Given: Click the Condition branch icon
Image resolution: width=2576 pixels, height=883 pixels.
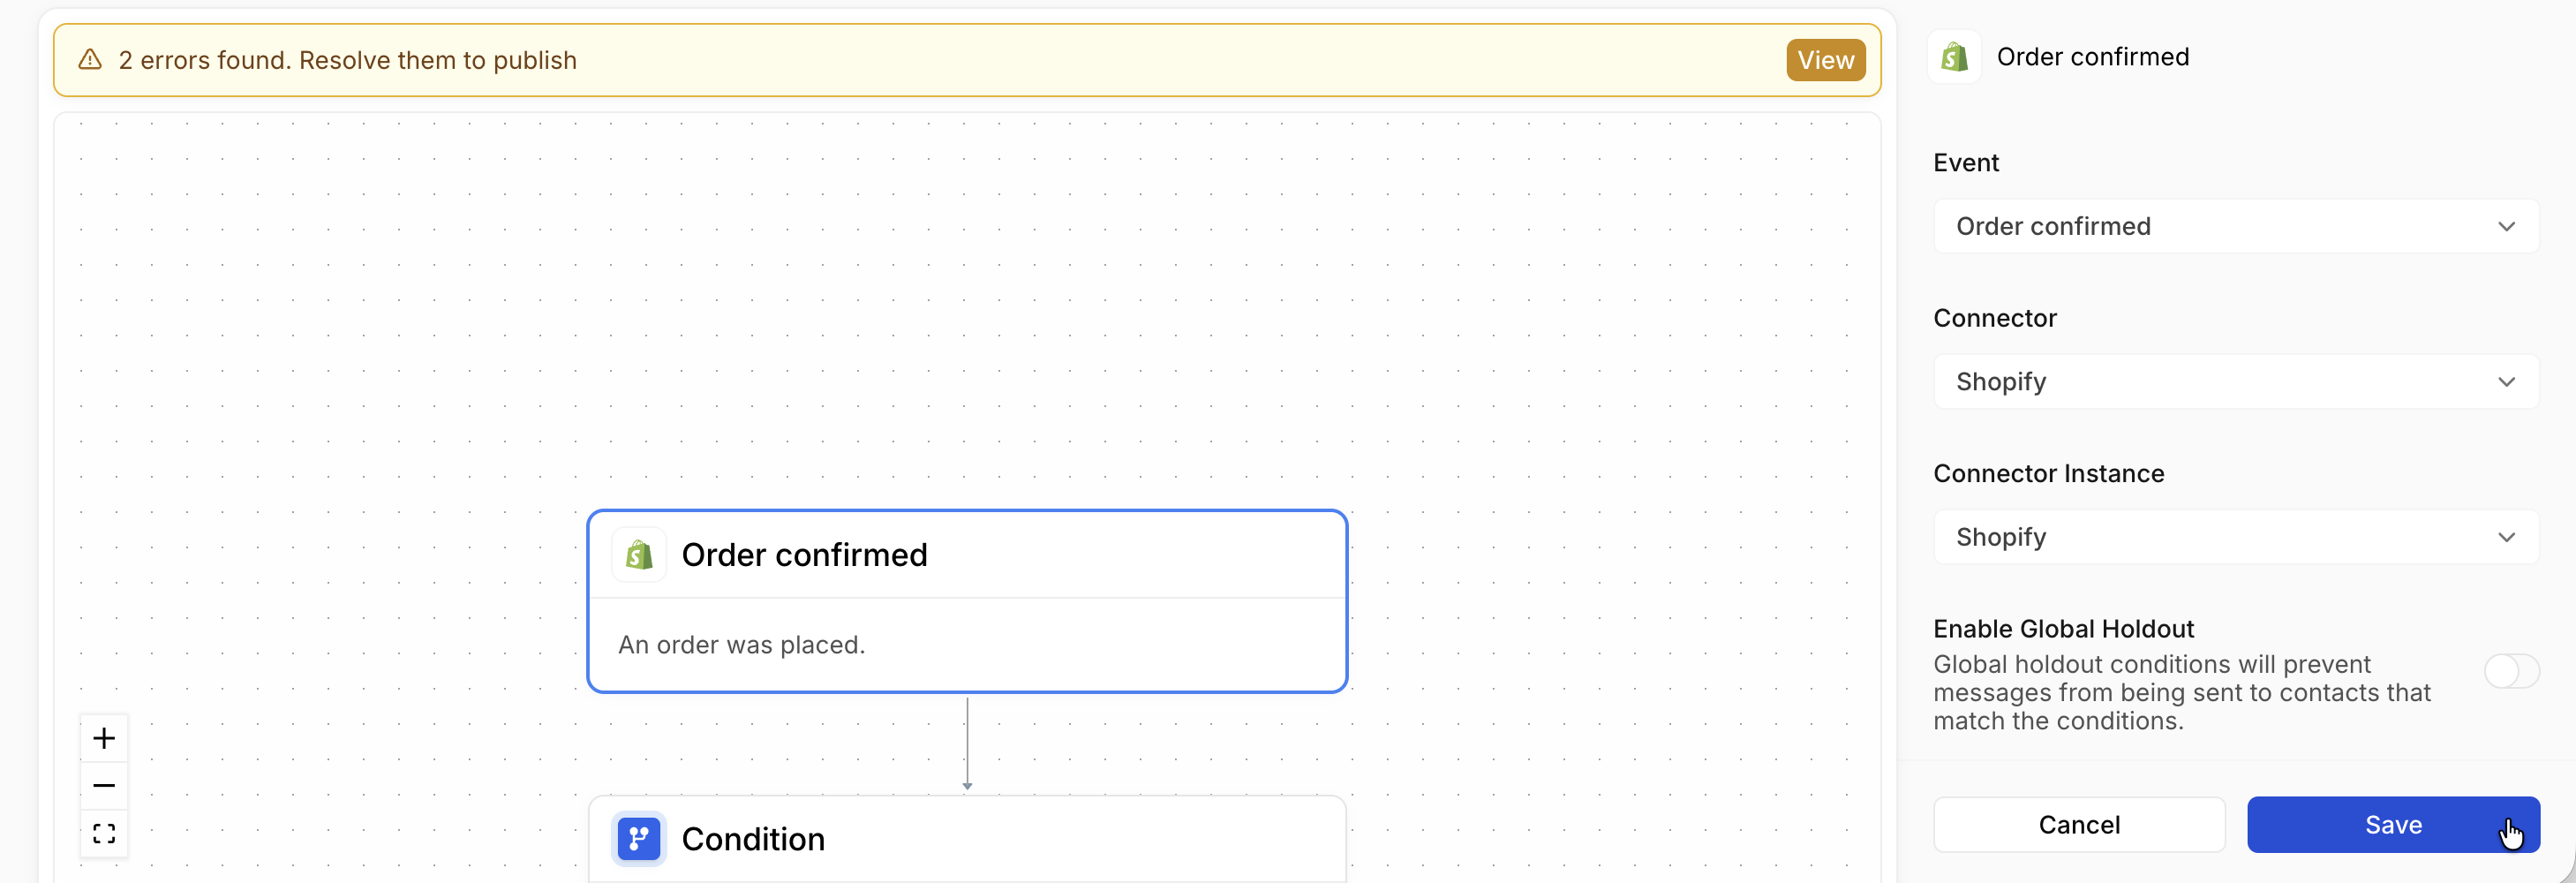Looking at the screenshot, I should click(x=639, y=839).
